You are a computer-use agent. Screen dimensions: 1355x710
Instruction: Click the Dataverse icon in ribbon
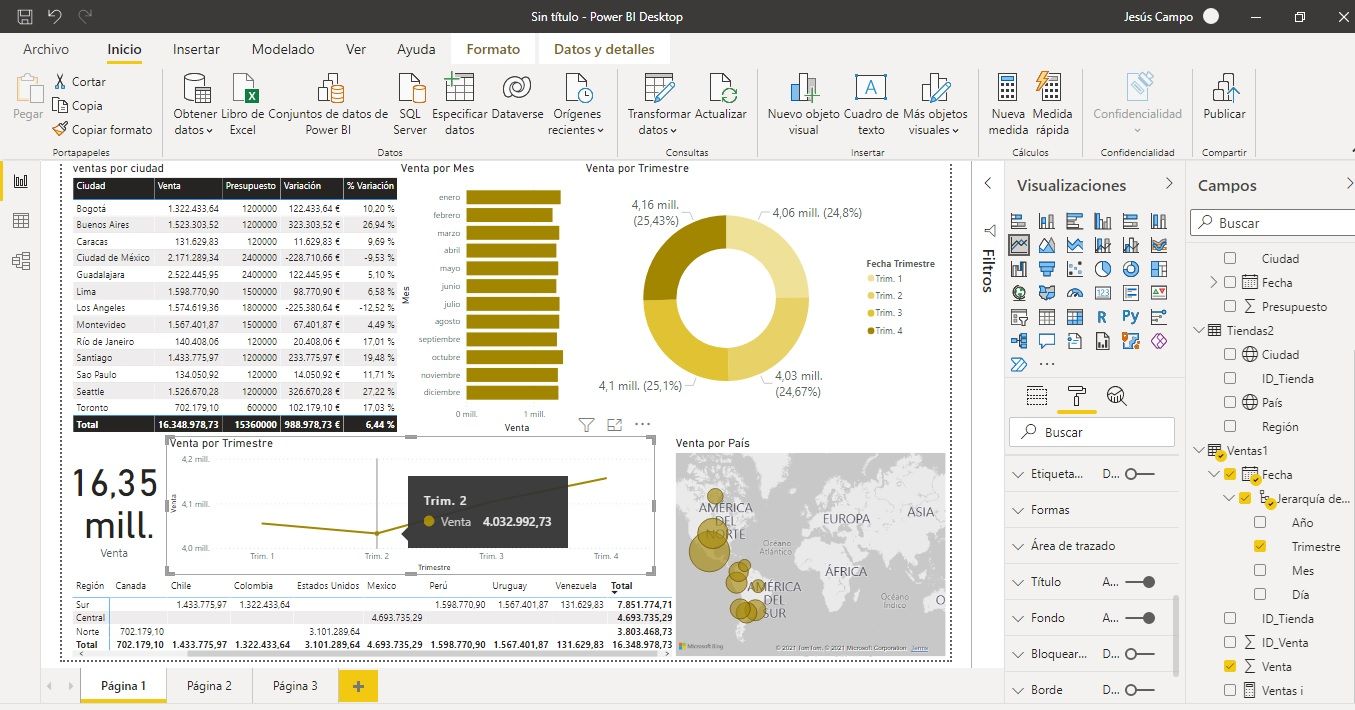[x=517, y=90]
